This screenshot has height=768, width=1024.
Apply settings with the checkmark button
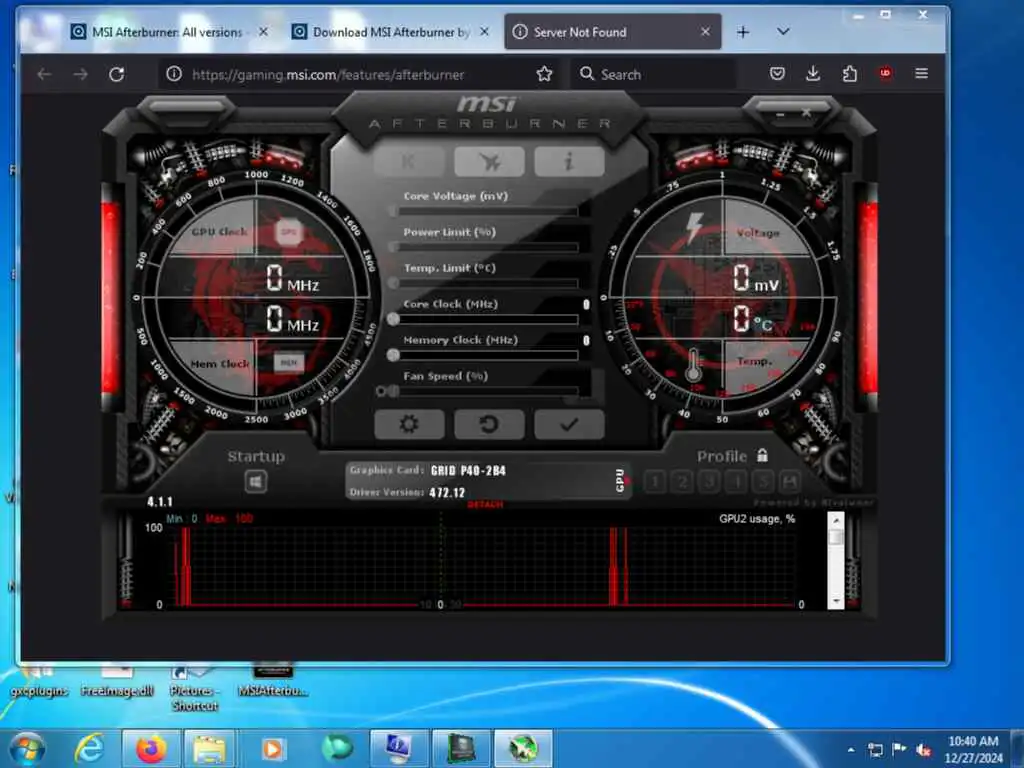coord(569,424)
